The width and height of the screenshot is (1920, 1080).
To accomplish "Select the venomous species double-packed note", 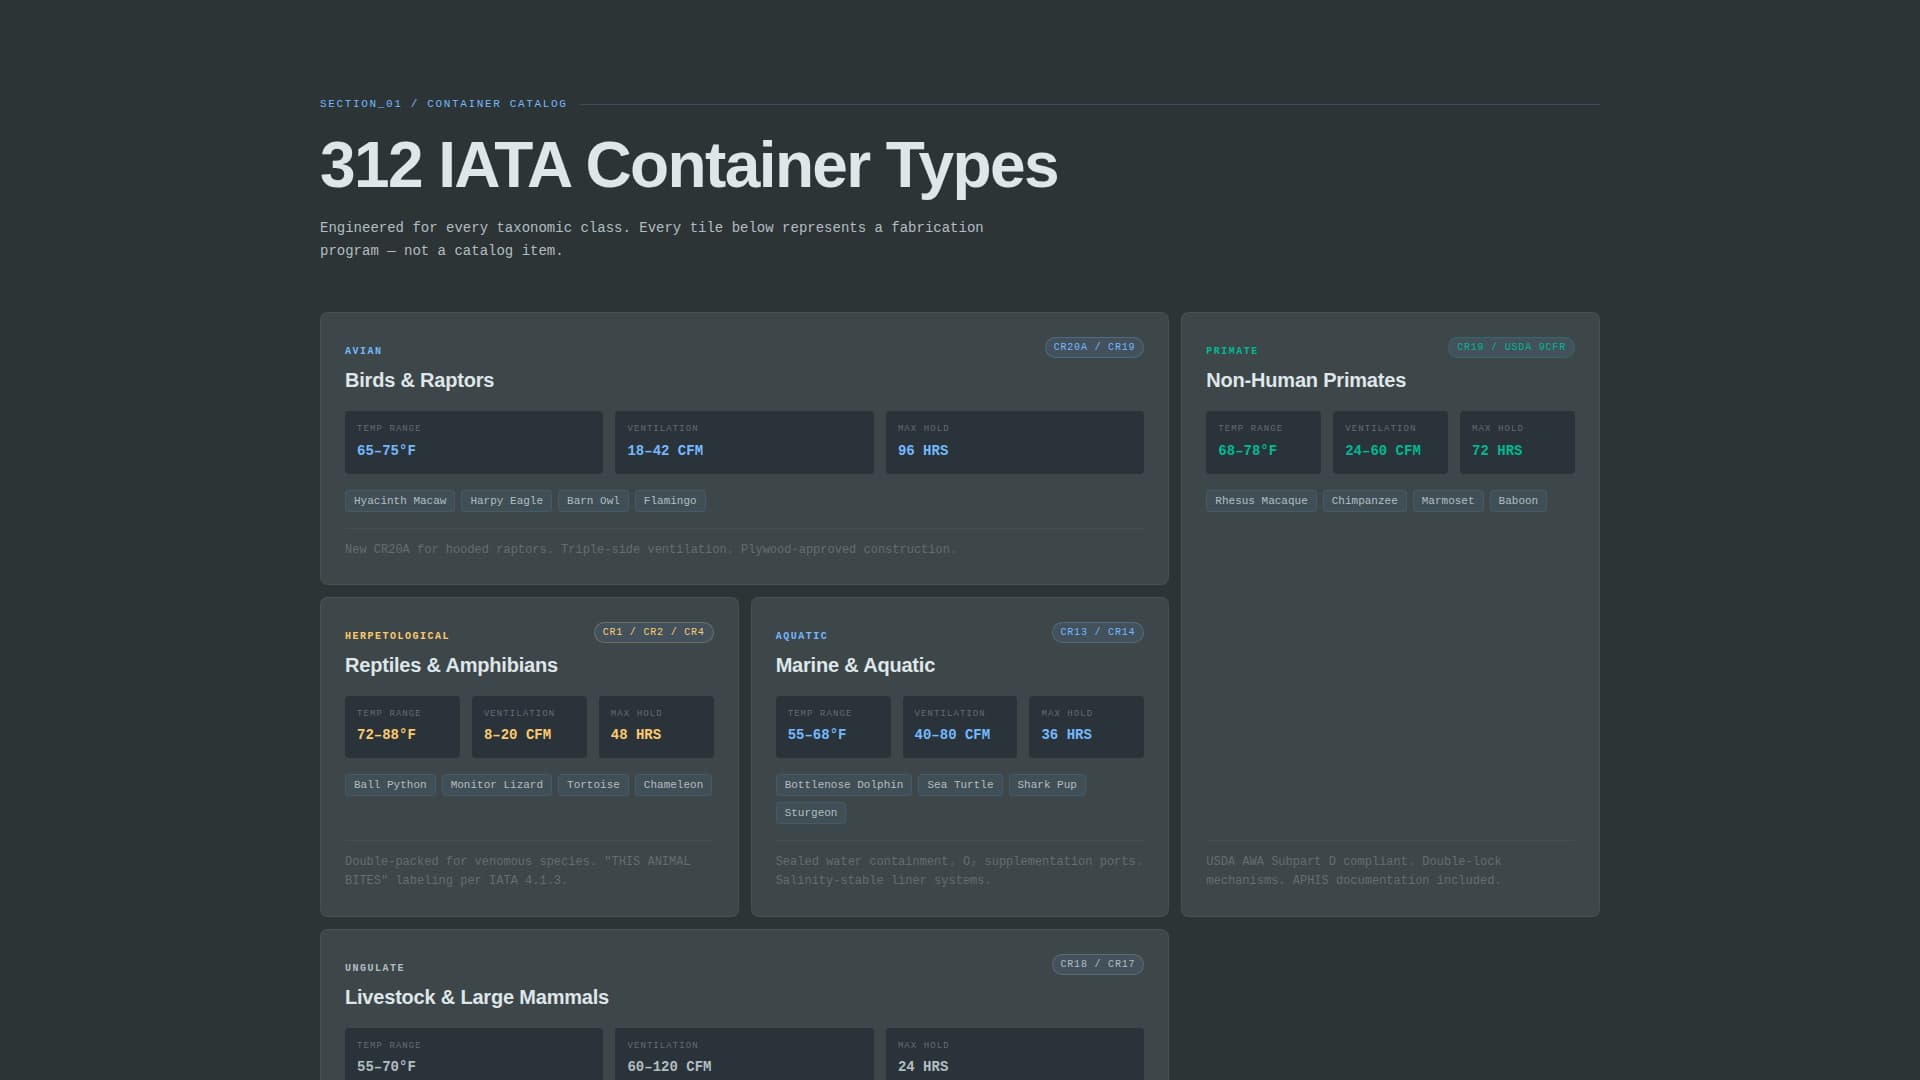I will [x=517, y=871].
